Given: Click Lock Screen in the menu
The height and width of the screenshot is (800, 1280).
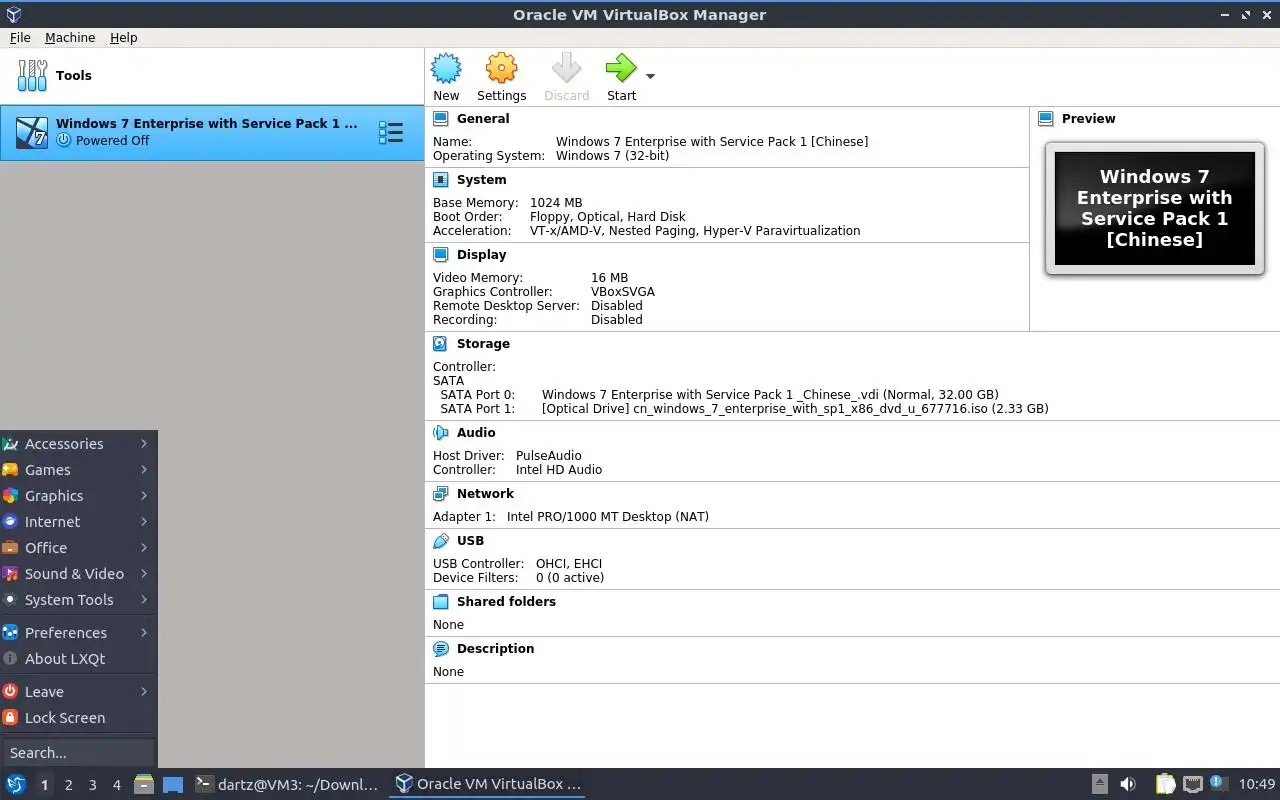Looking at the screenshot, I should pos(79,717).
